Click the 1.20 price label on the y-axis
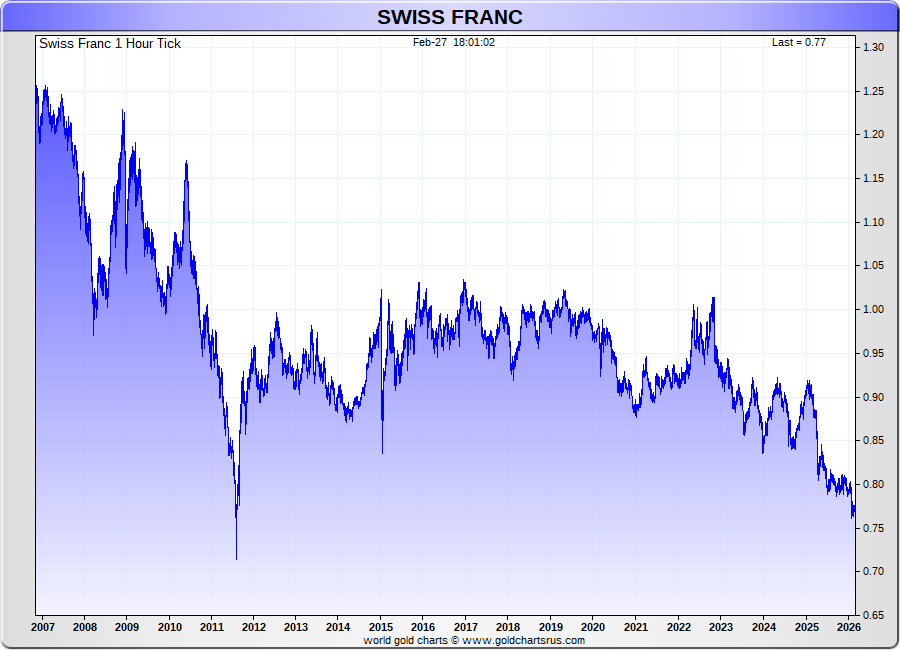The height and width of the screenshot is (650, 900). [874, 134]
